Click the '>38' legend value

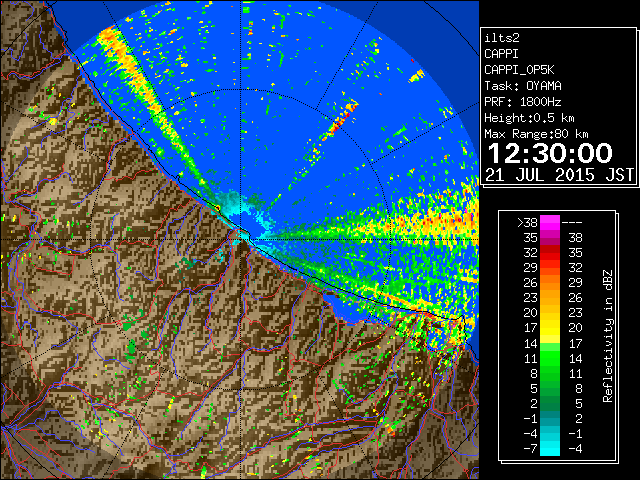tap(527, 222)
